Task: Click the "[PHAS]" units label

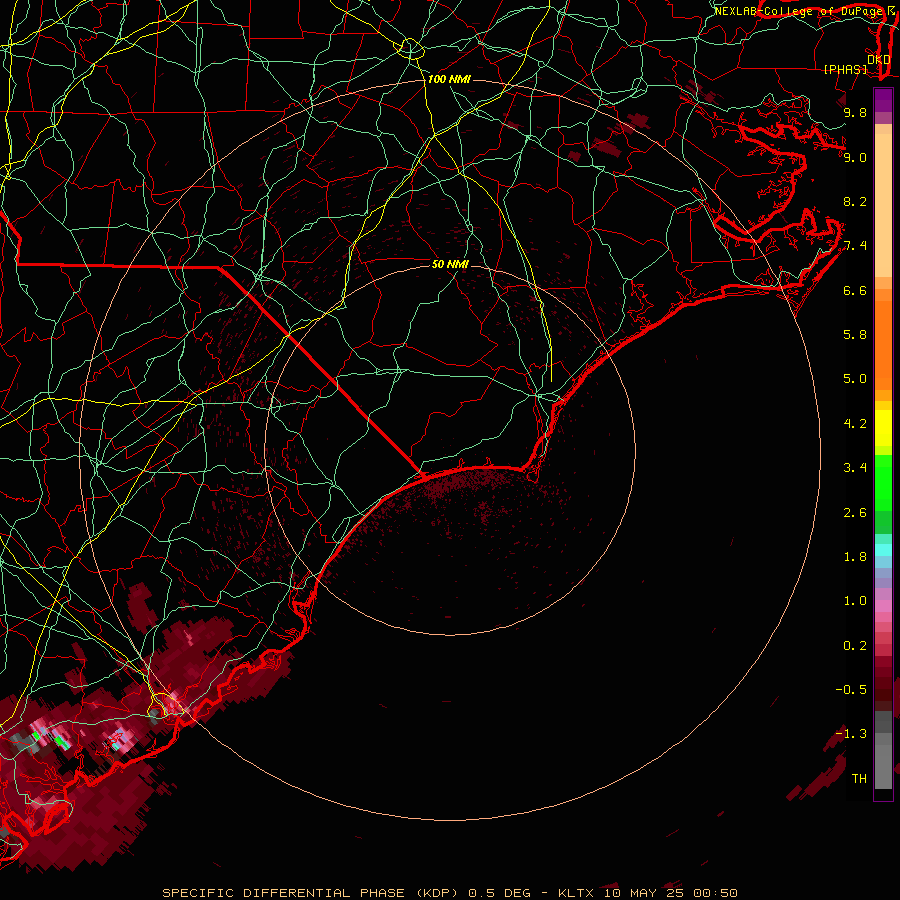Action: coord(845,69)
